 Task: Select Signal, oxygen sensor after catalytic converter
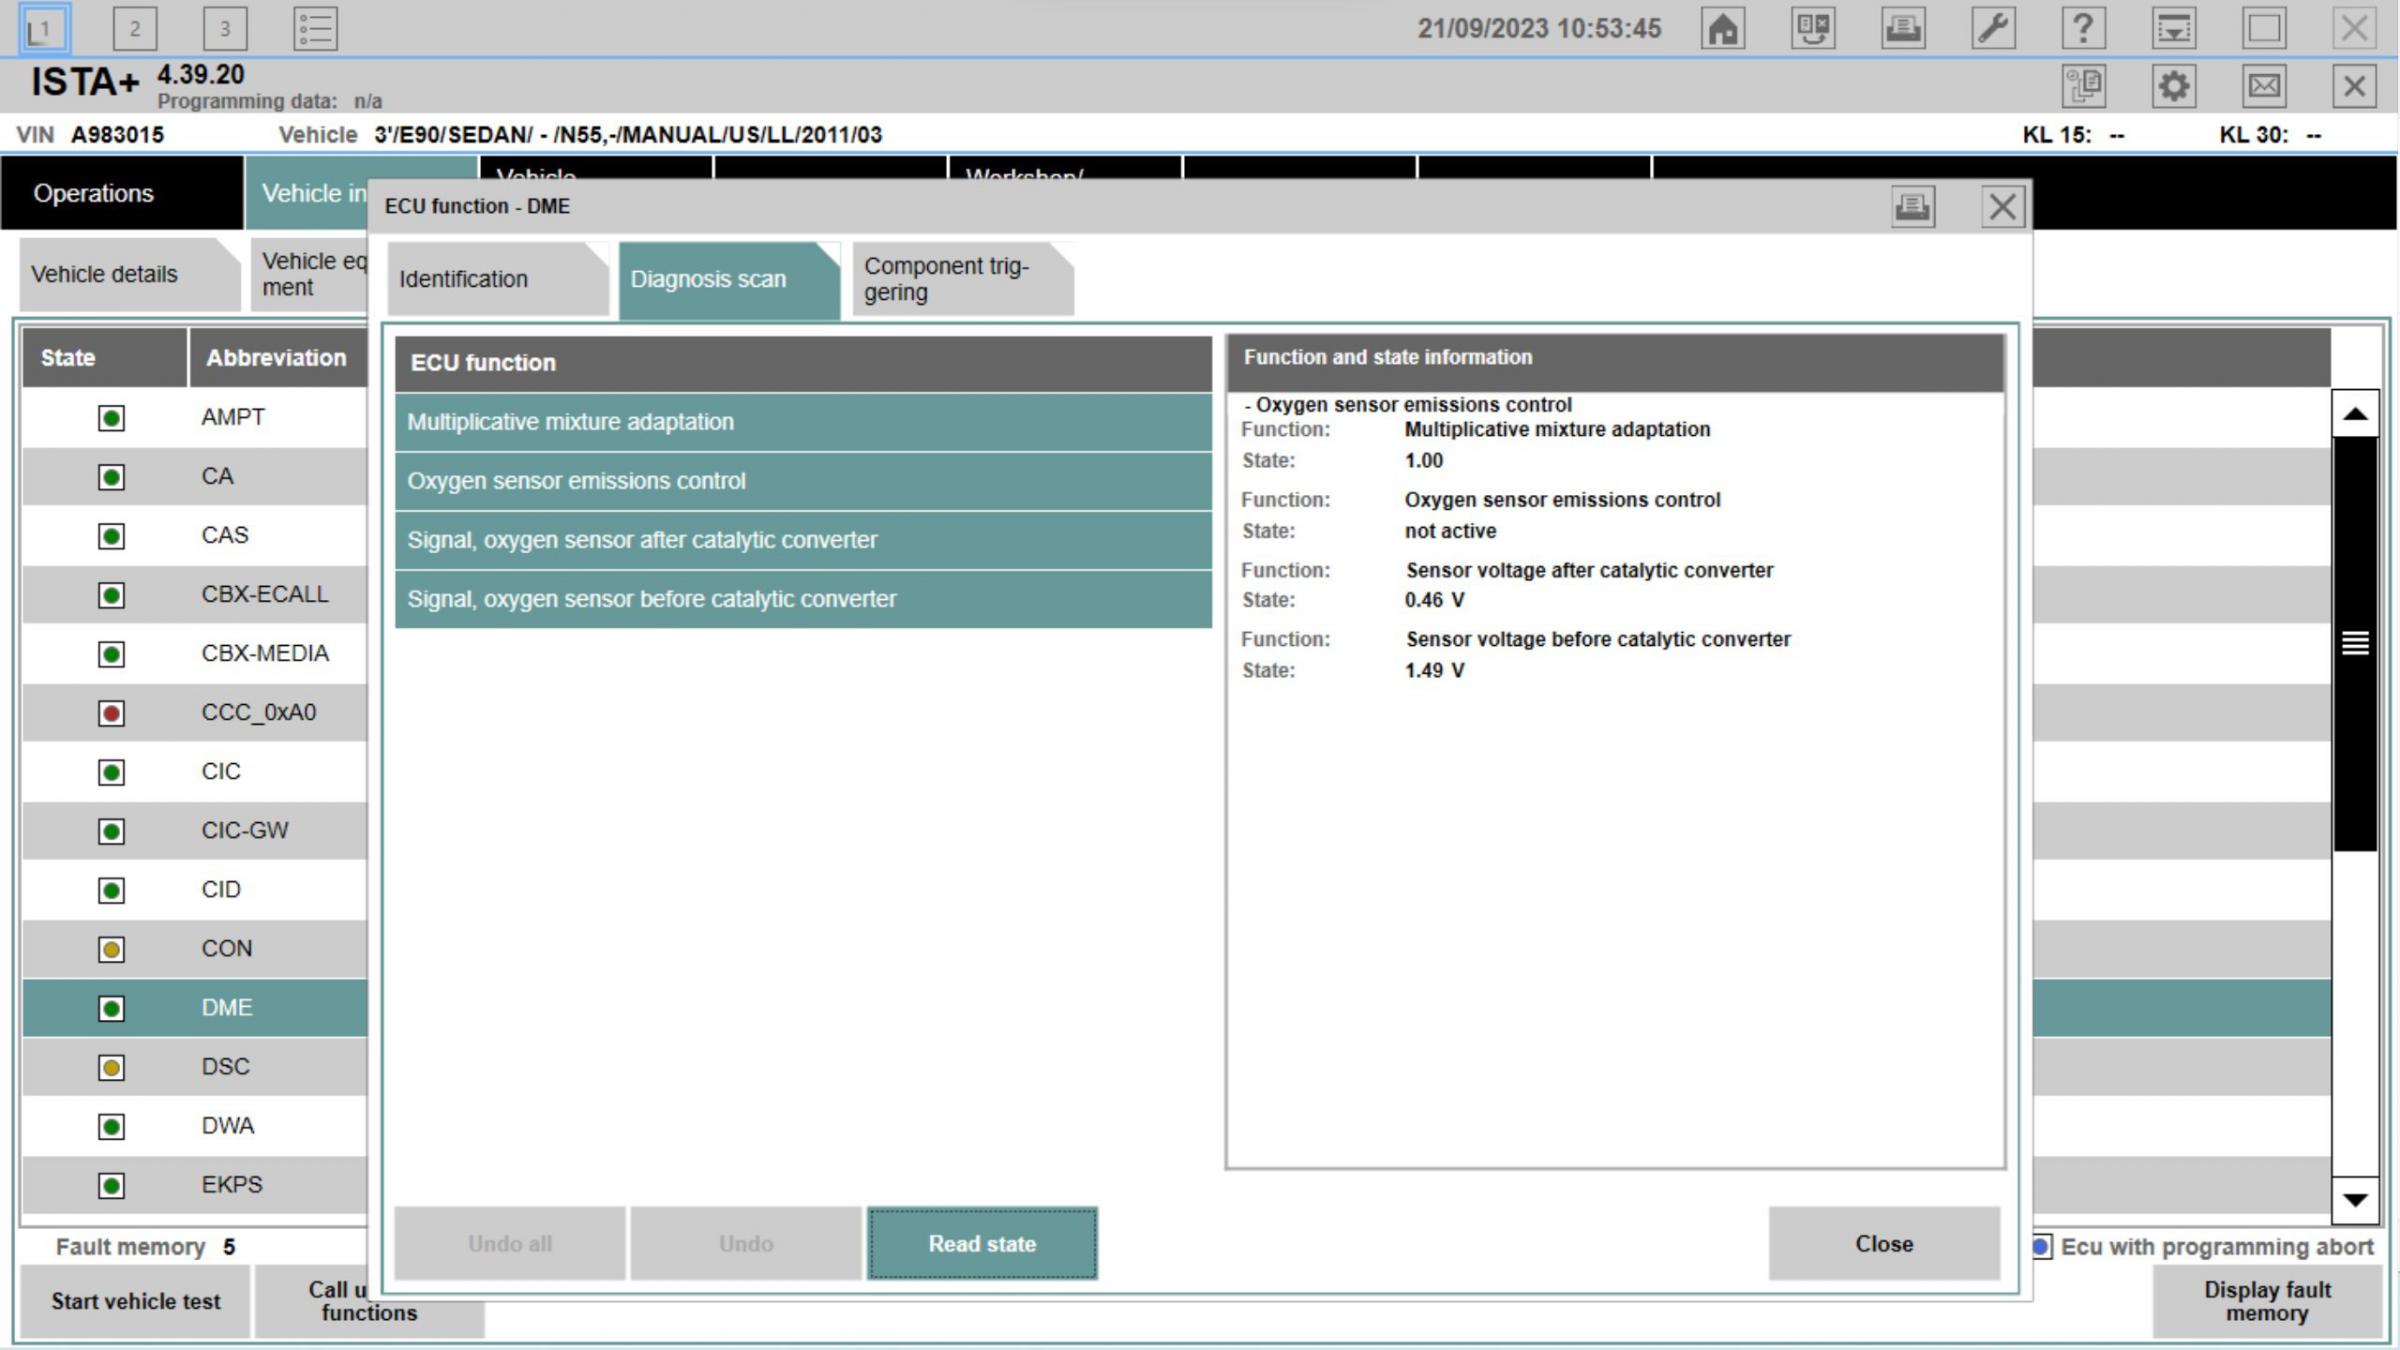click(803, 540)
